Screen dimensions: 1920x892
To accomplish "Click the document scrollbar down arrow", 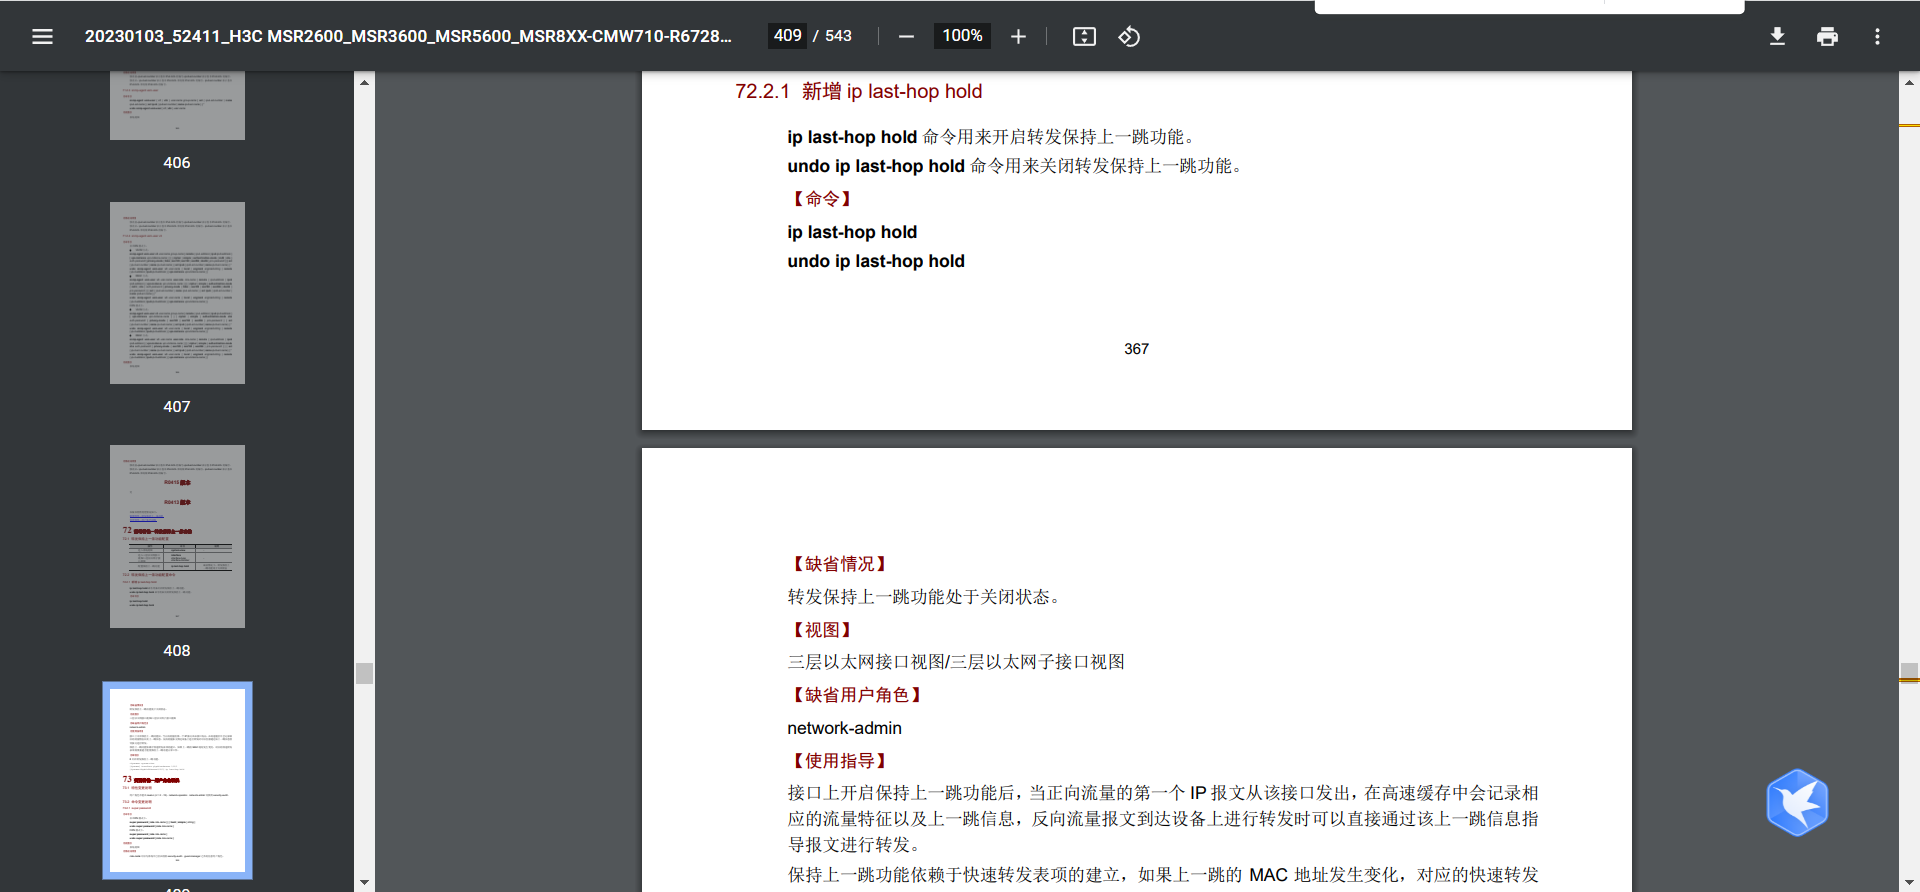I will click(1909, 882).
